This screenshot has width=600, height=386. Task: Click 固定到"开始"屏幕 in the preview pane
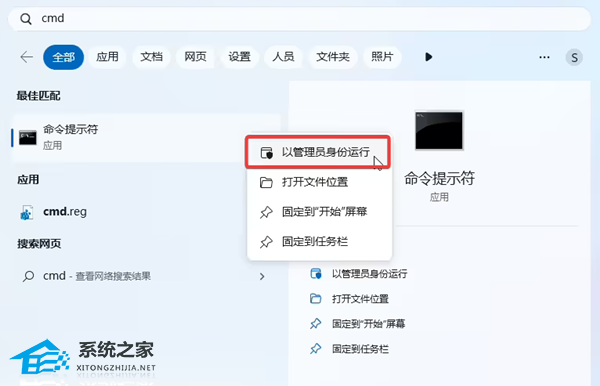[x=368, y=324]
